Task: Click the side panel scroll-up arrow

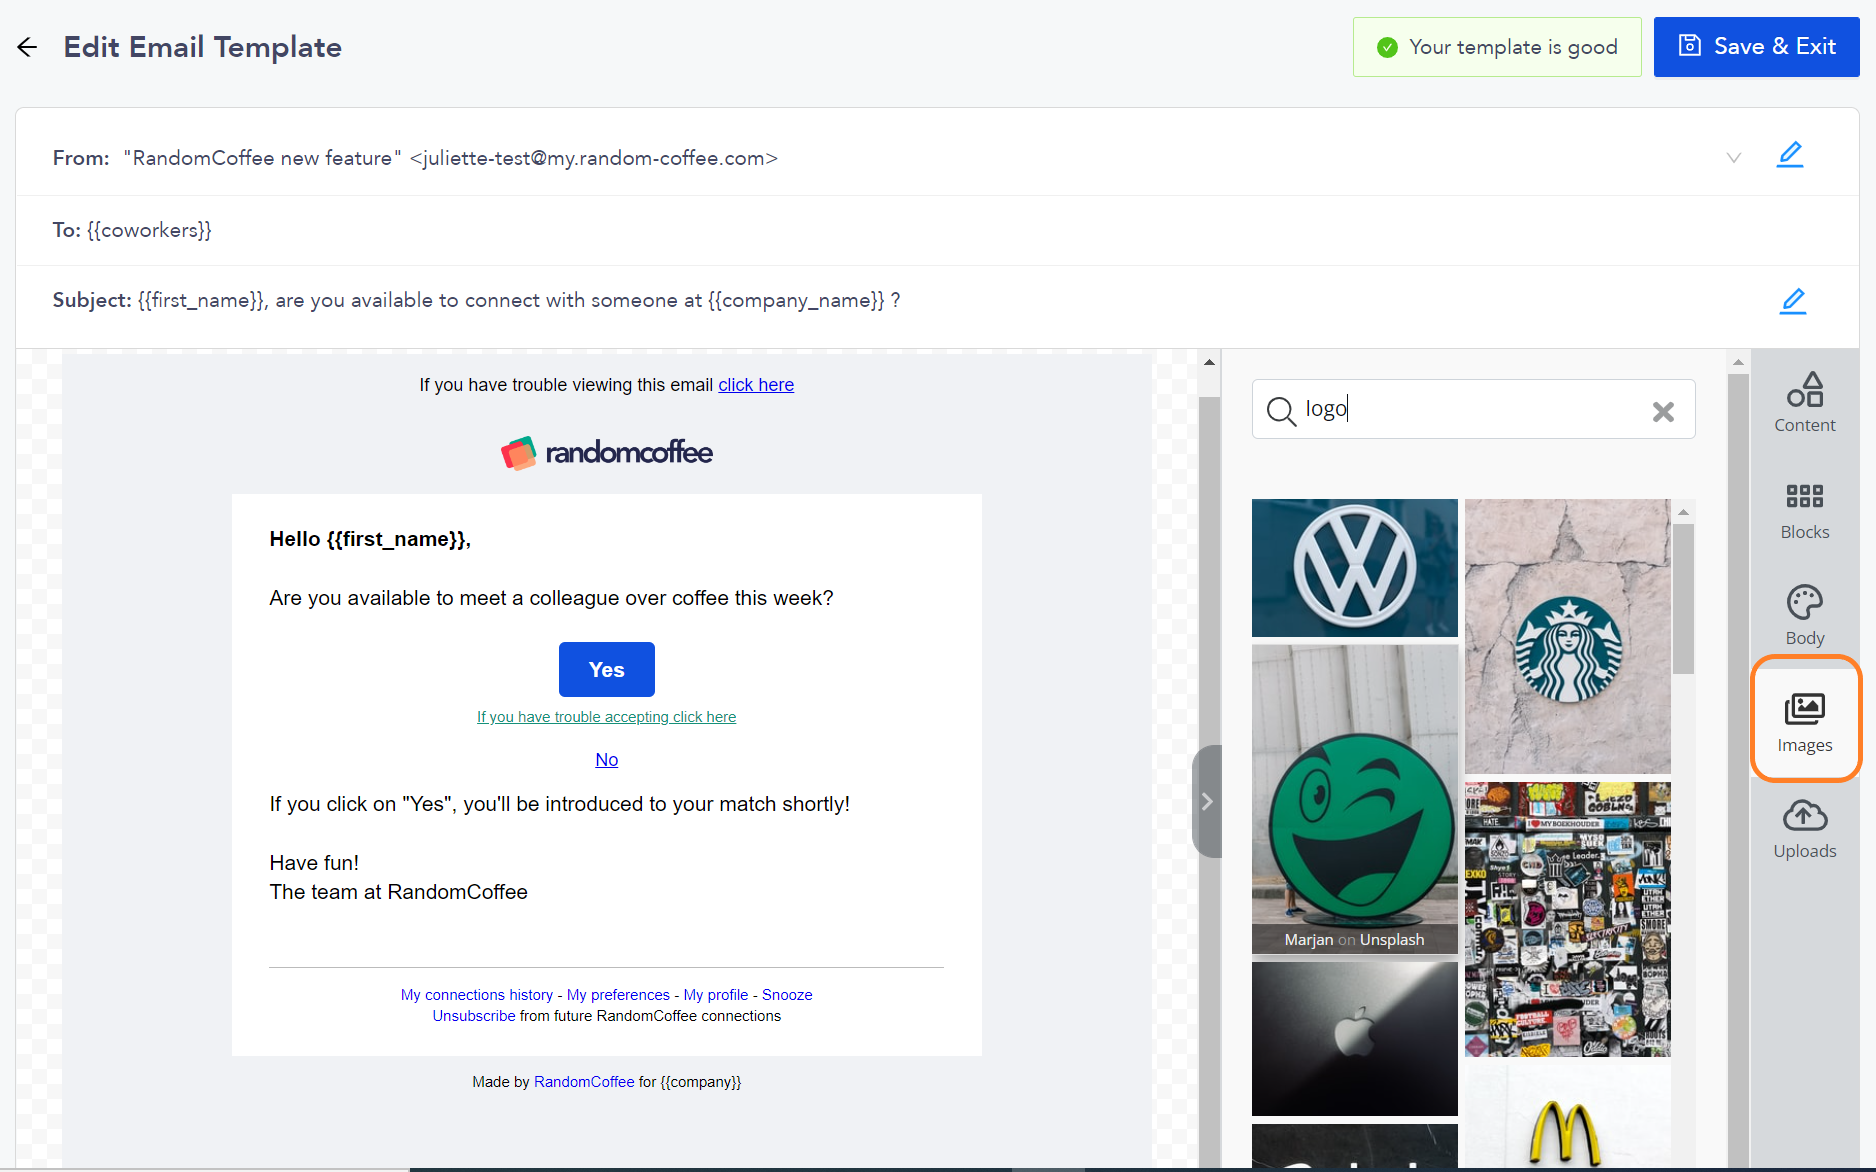Action: (x=1738, y=362)
